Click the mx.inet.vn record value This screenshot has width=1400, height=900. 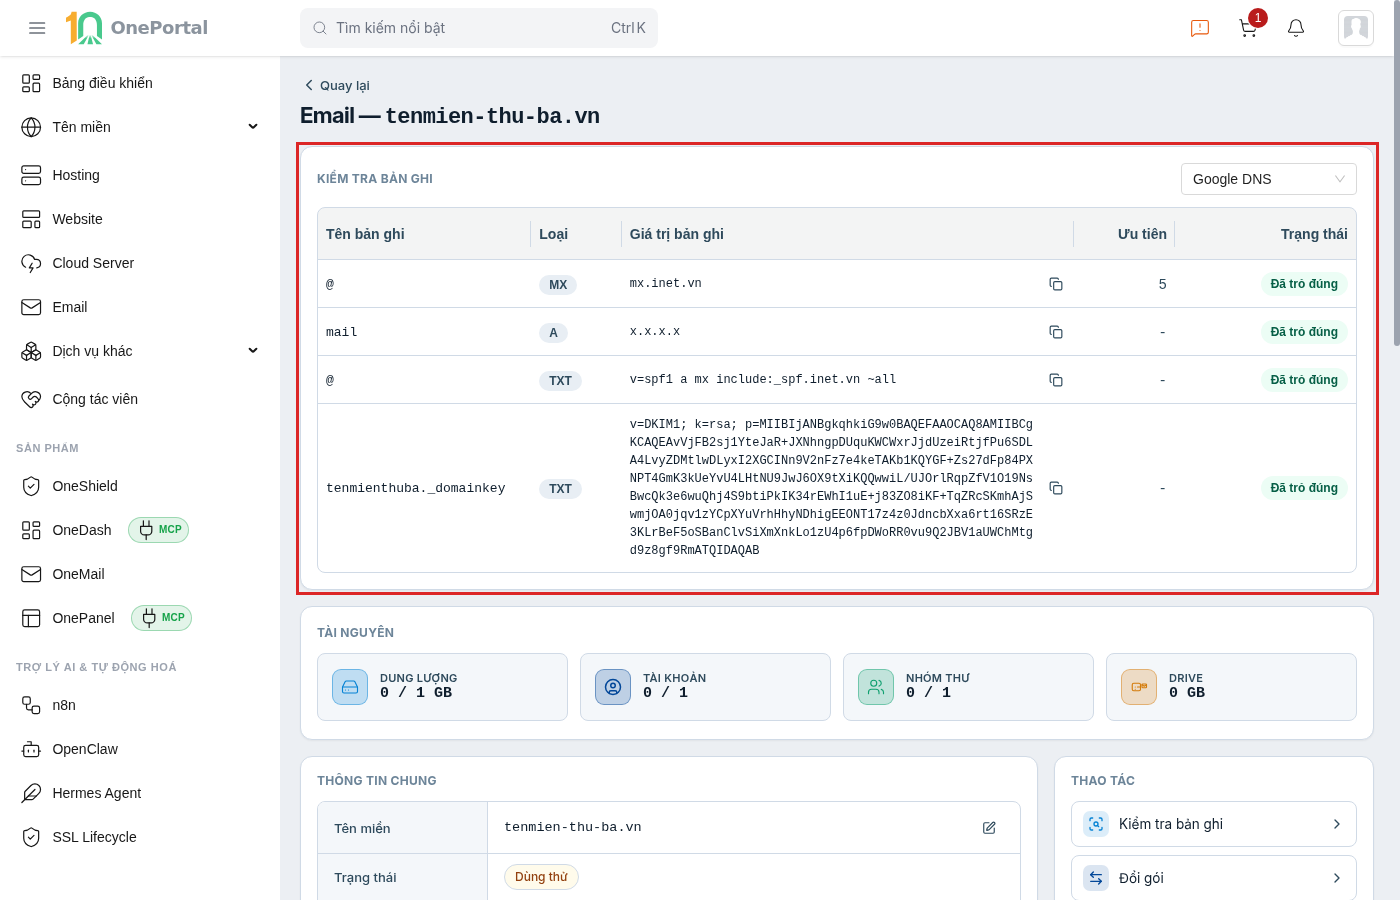[666, 284]
